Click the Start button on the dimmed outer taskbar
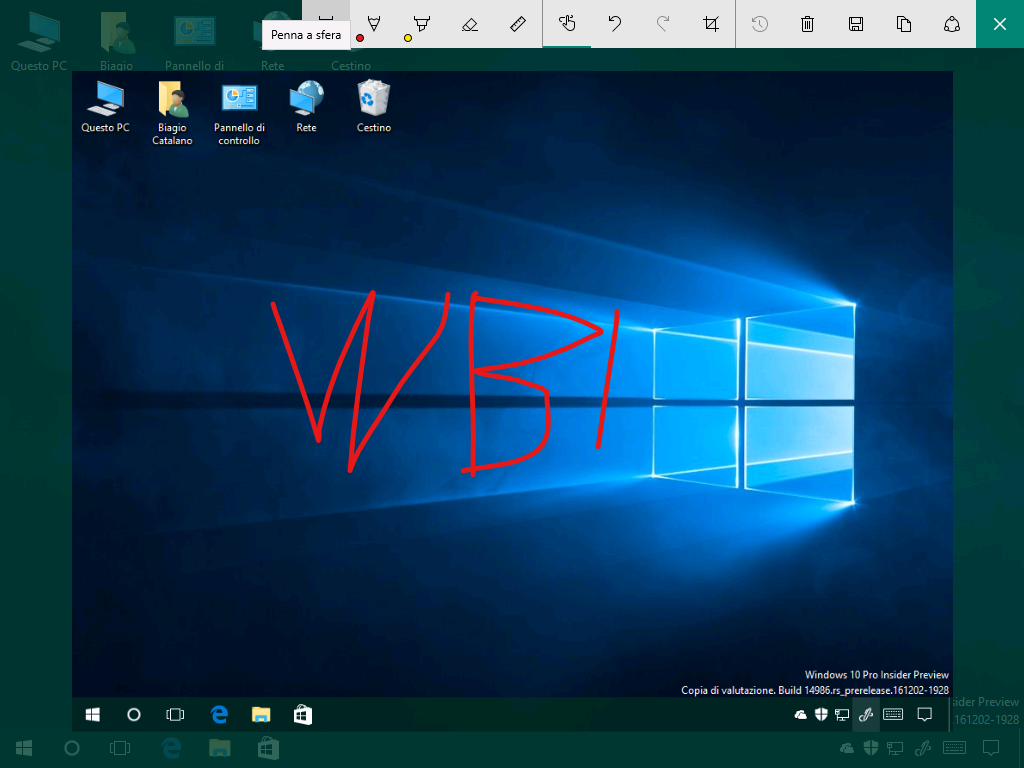This screenshot has width=1024, height=768. [x=24, y=748]
